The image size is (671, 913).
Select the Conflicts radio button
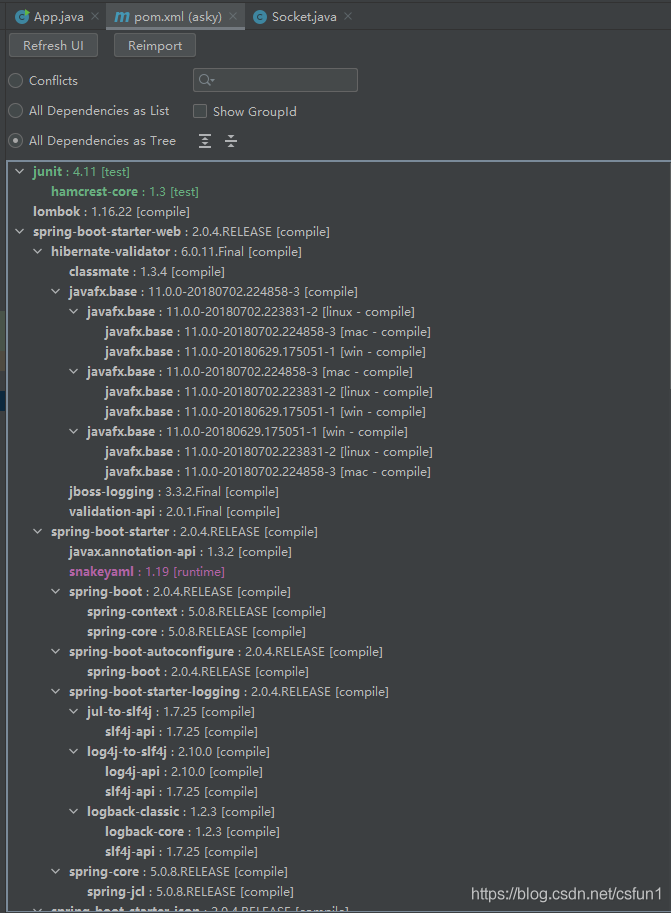[16, 80]
